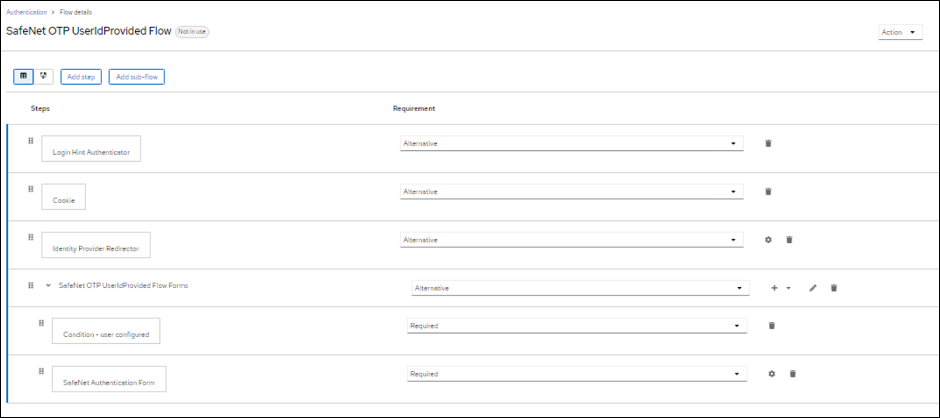The height and width of the screenshot is (418, 940).
Task: Delete the SafeNet OTP UserIdProvided Flow Forms sub-flow
Action: [834, 288]
